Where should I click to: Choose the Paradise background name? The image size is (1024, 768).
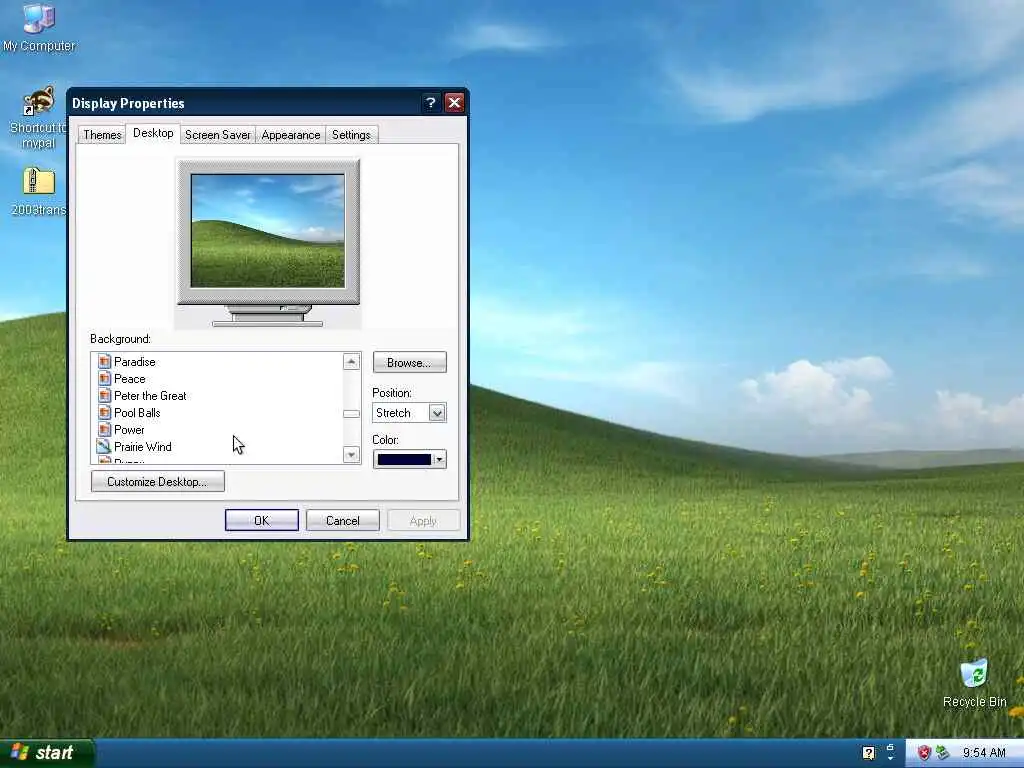135,361
